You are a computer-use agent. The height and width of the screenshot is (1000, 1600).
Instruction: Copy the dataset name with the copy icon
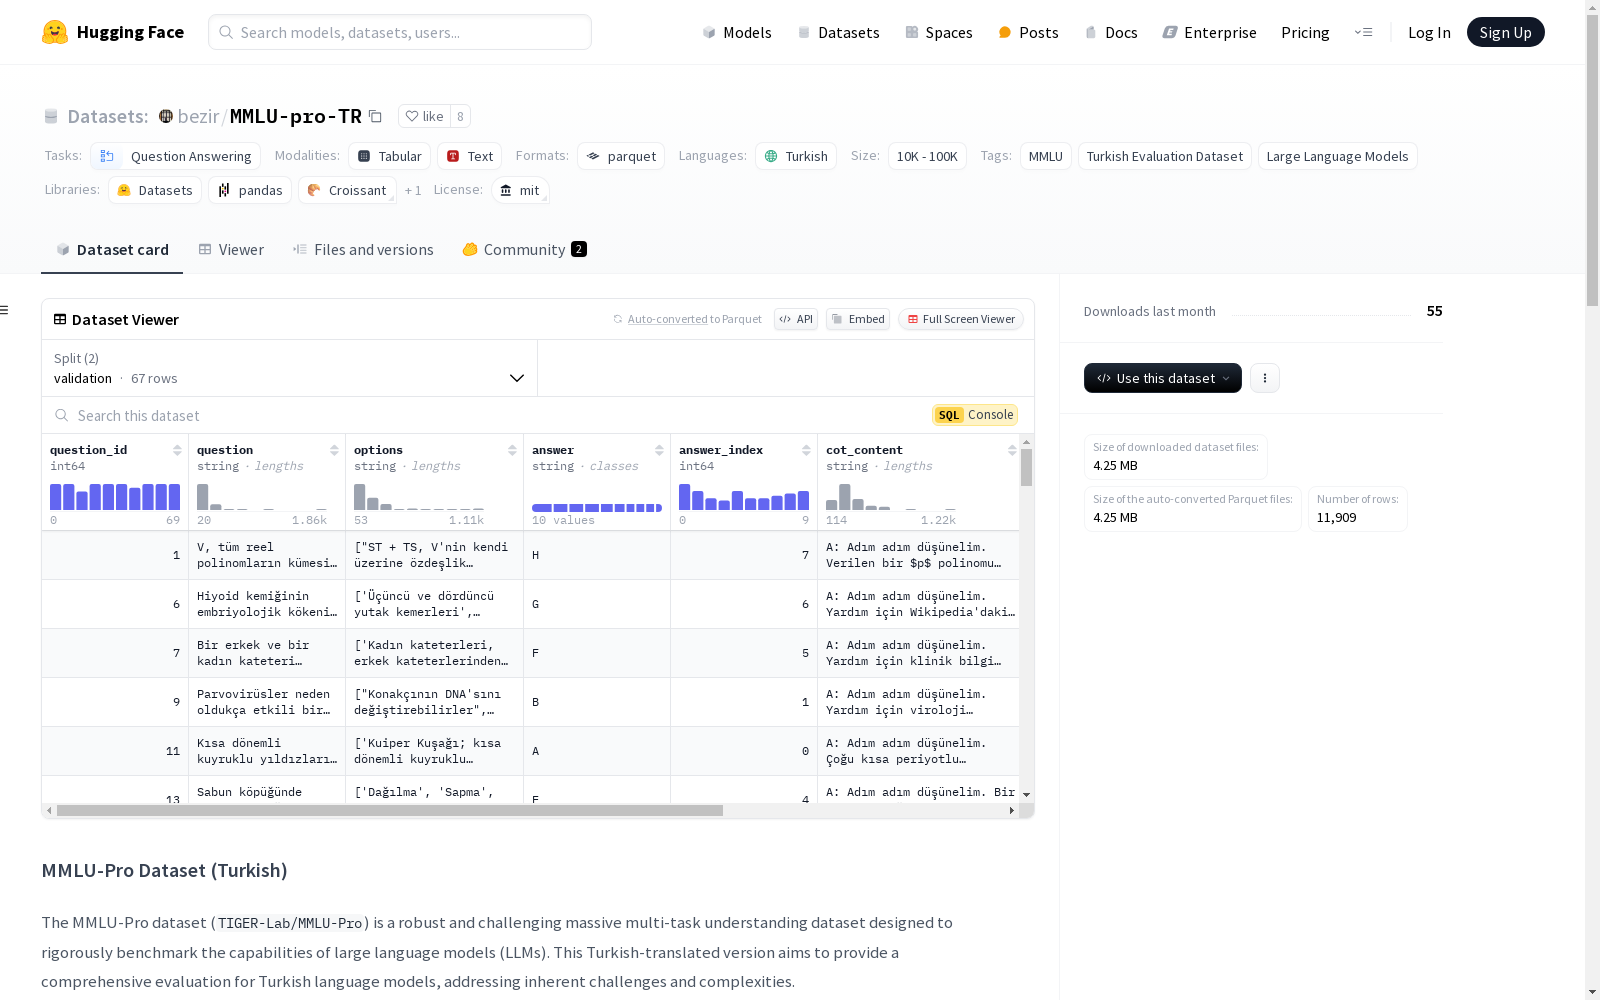point(375,116)
